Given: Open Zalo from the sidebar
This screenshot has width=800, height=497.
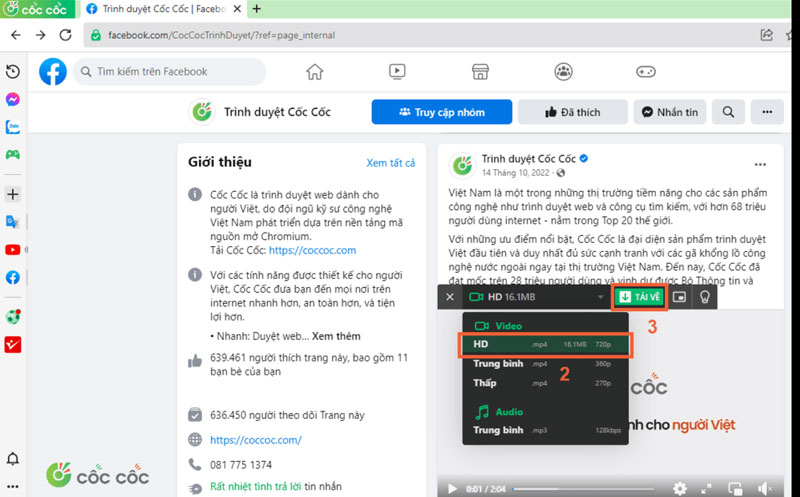Looking at the screenshot, I should [x=13, y=127].
